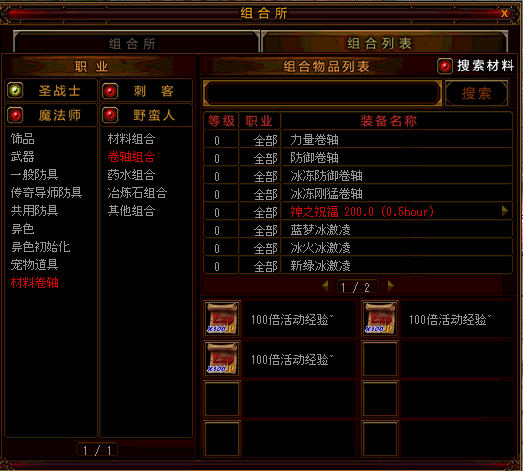
Task: Select the 野蛮人 class radio button
Action: point(110,115)
